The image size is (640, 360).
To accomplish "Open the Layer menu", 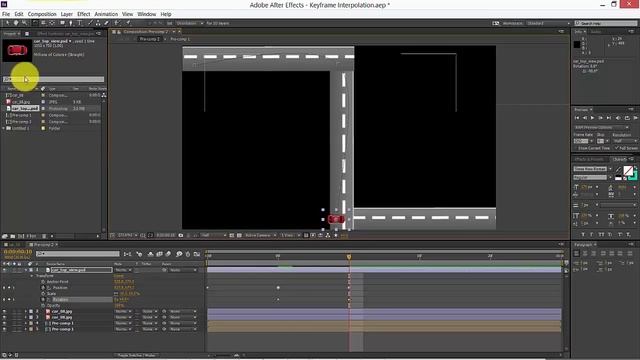I will [67, 14].
